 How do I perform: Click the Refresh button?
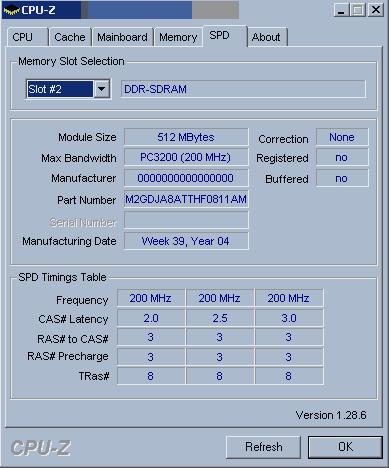pos(263,447)
